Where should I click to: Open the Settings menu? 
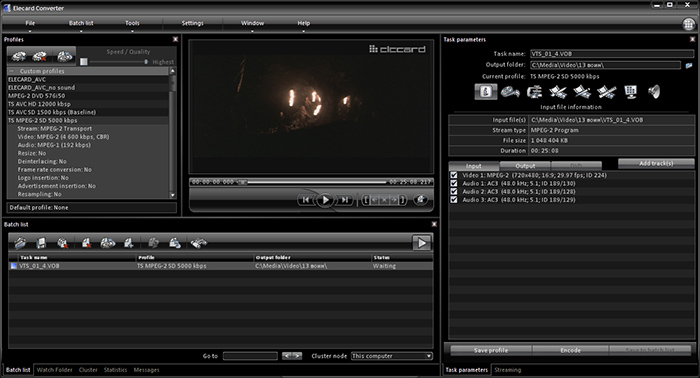(192, 23)
